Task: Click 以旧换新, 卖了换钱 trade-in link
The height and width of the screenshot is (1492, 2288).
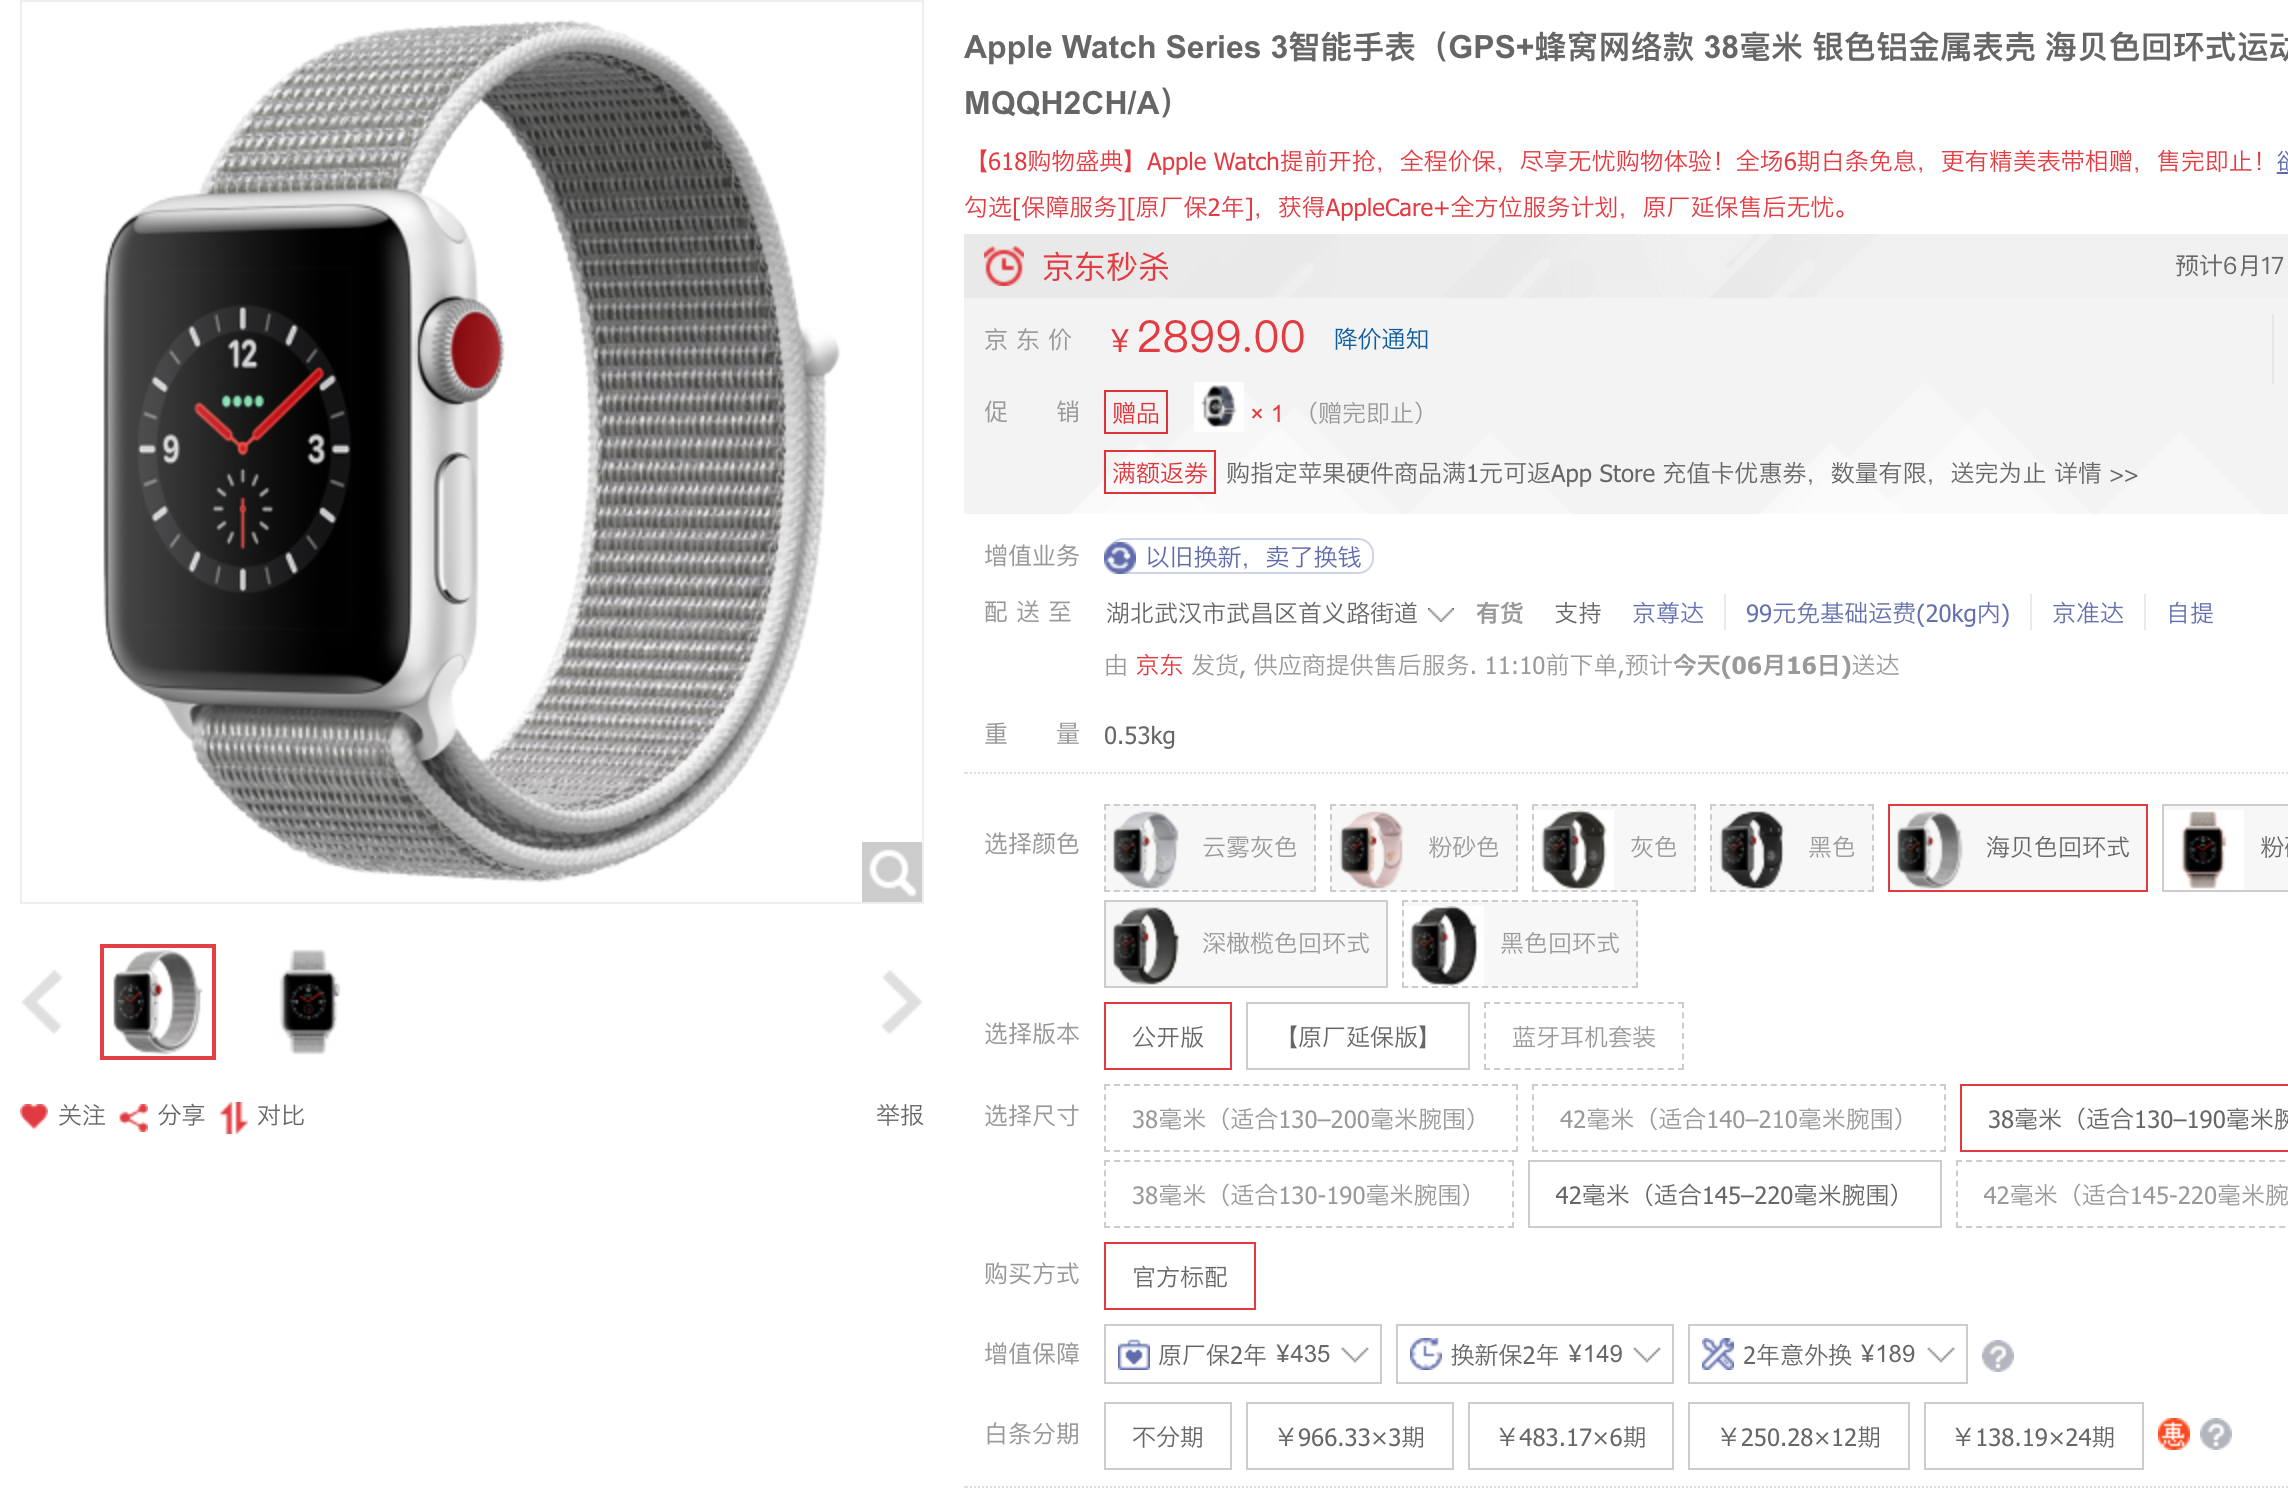Action: (x=1238, y=557)
